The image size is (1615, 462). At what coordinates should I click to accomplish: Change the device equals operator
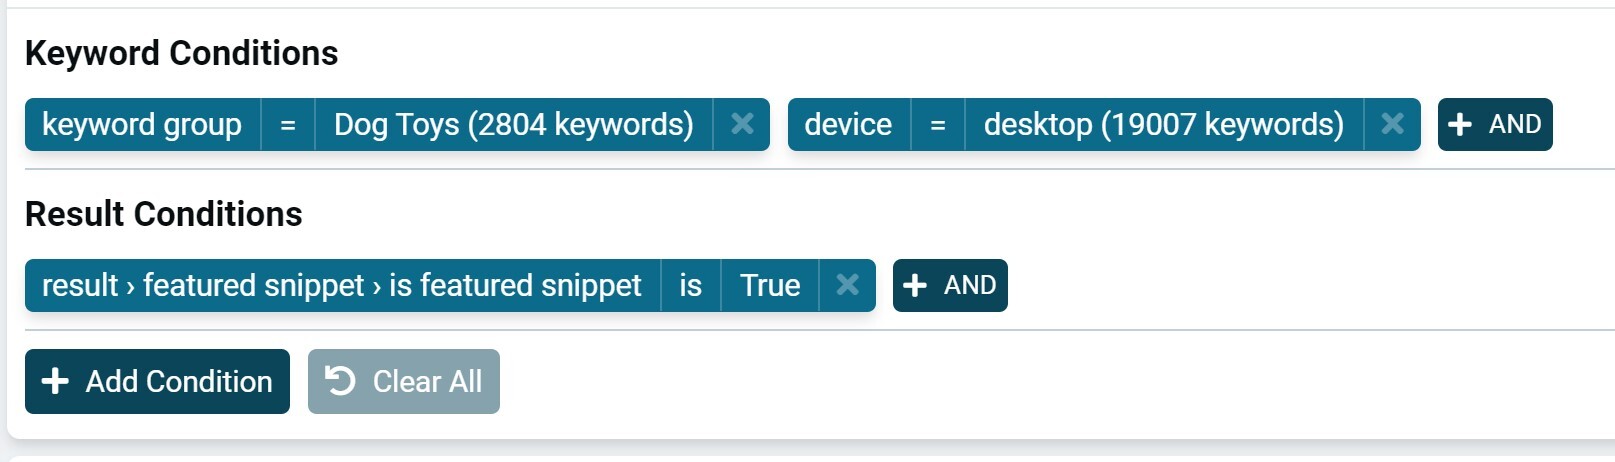[x=938, y=124]
